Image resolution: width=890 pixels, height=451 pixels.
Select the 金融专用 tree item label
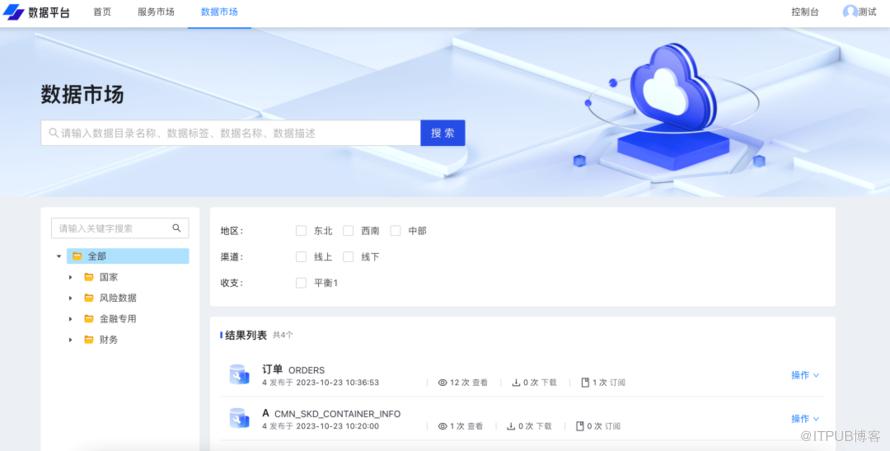(x=118, y=319)
